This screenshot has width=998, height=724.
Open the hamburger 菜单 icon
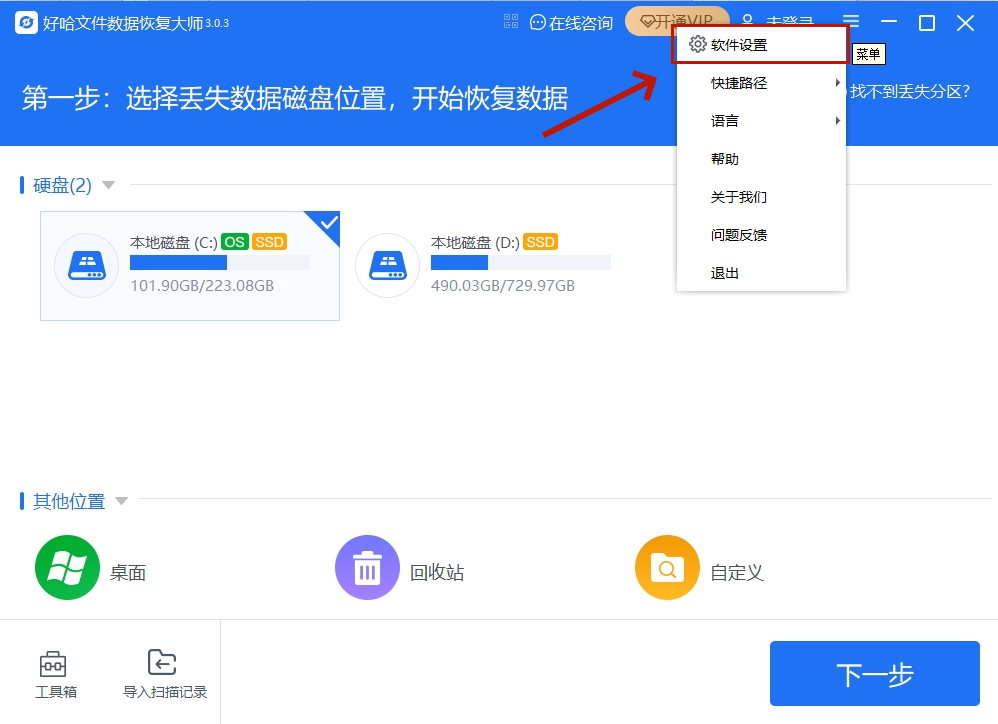[x=852, y=22]
